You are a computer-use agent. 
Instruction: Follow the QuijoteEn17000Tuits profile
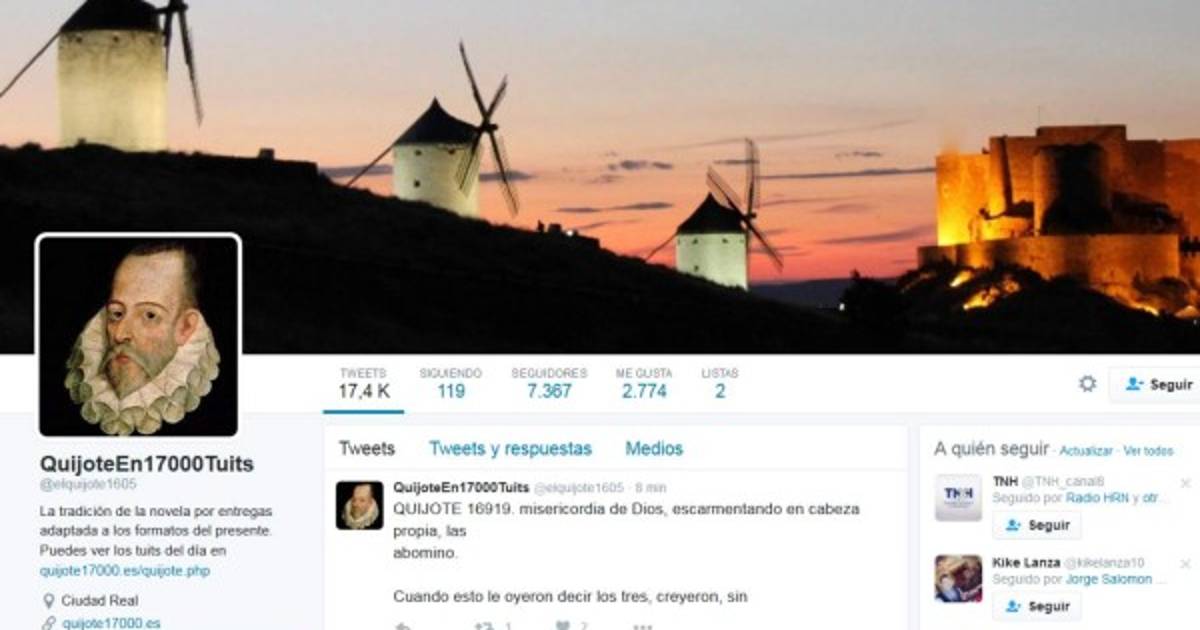point(1157,384)
